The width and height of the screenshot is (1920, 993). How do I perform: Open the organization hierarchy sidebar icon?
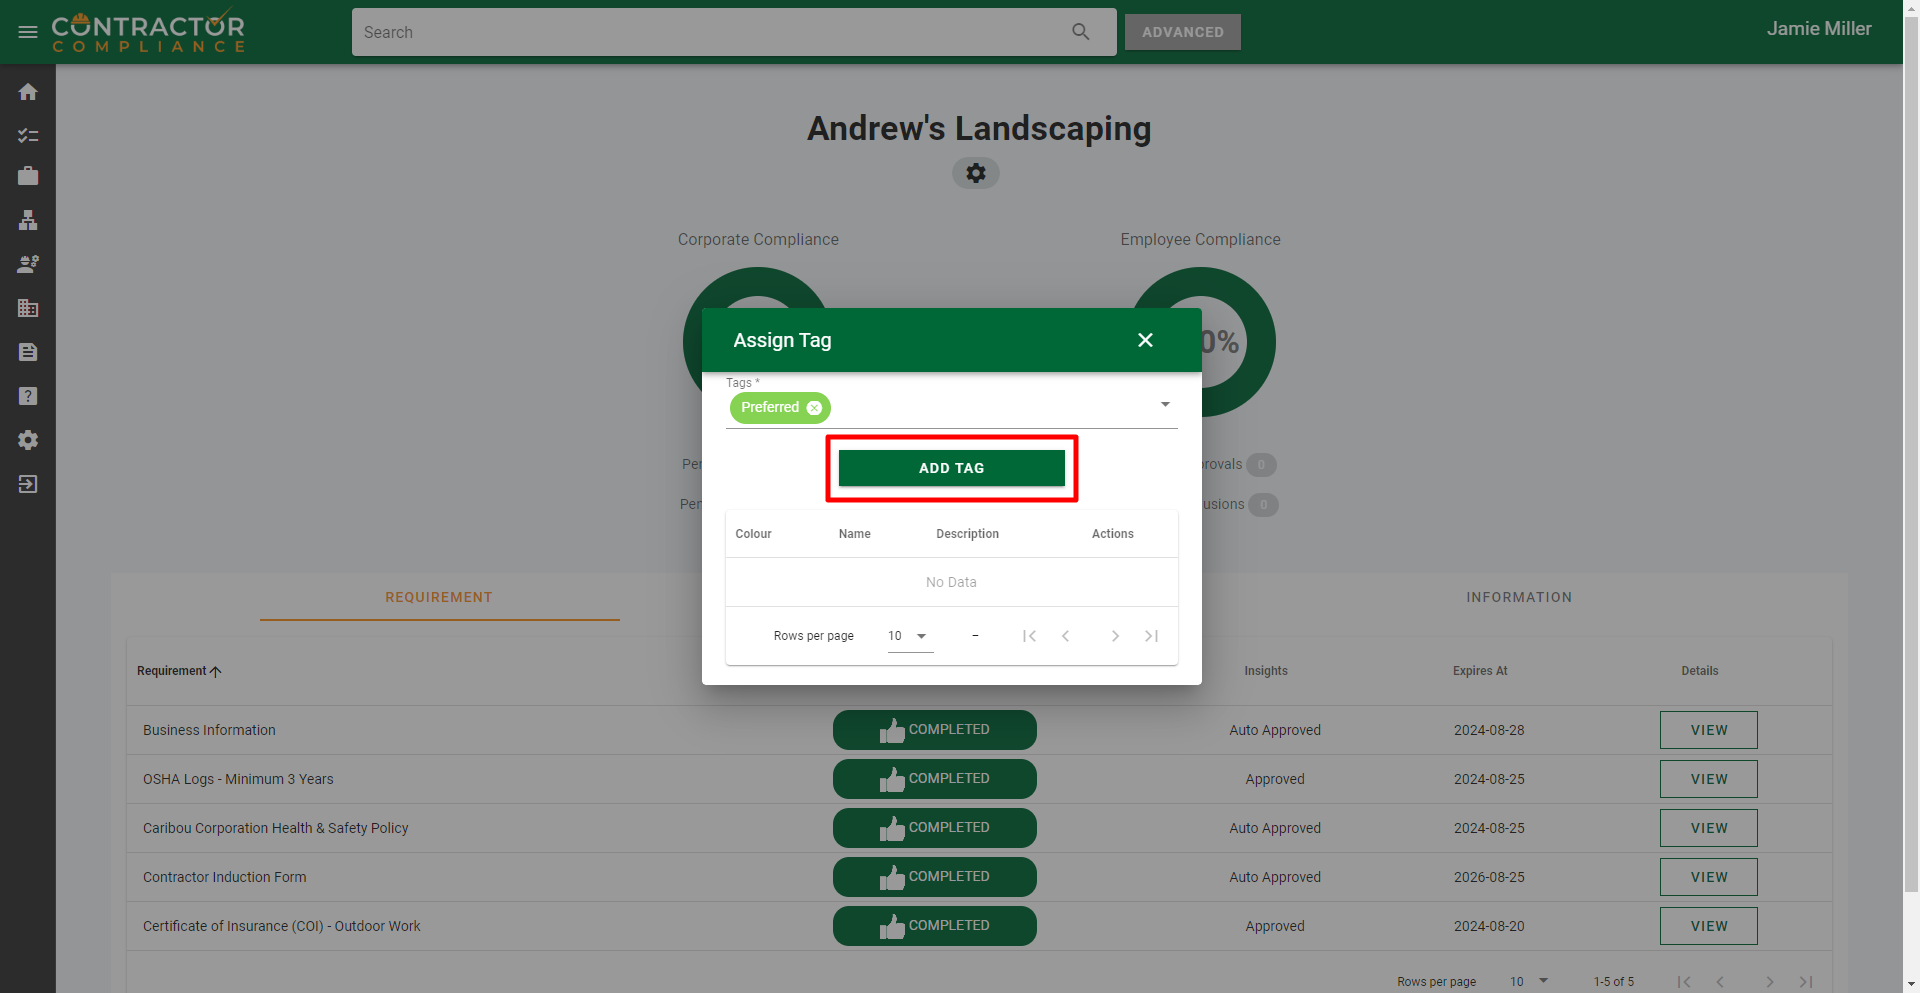[28, 220]
